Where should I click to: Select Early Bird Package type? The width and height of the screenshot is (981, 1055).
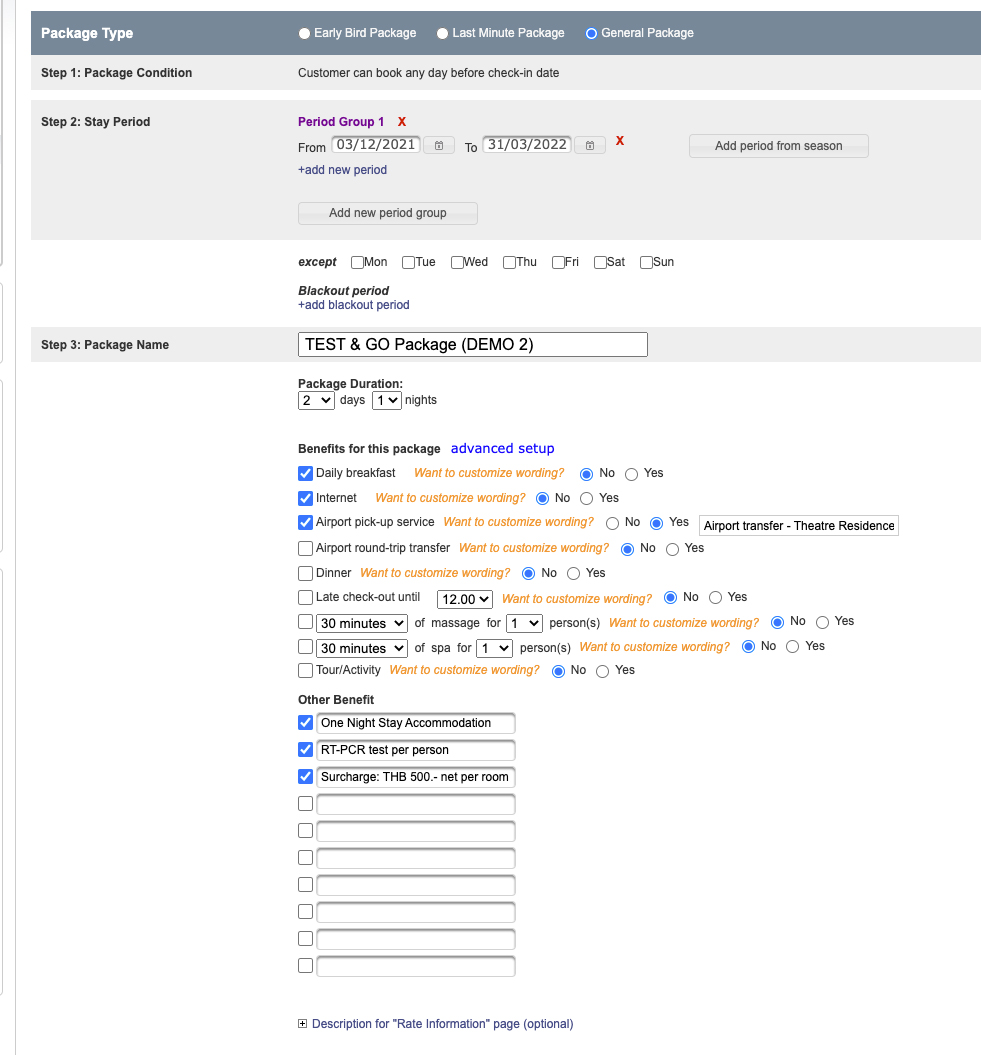(304, 33)
